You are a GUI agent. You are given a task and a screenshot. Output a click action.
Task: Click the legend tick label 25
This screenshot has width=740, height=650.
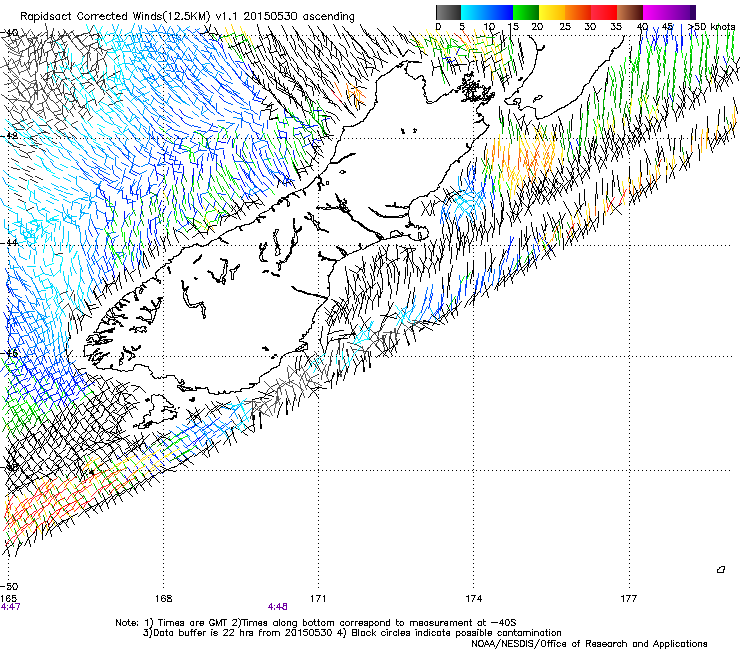click(565, 27)
